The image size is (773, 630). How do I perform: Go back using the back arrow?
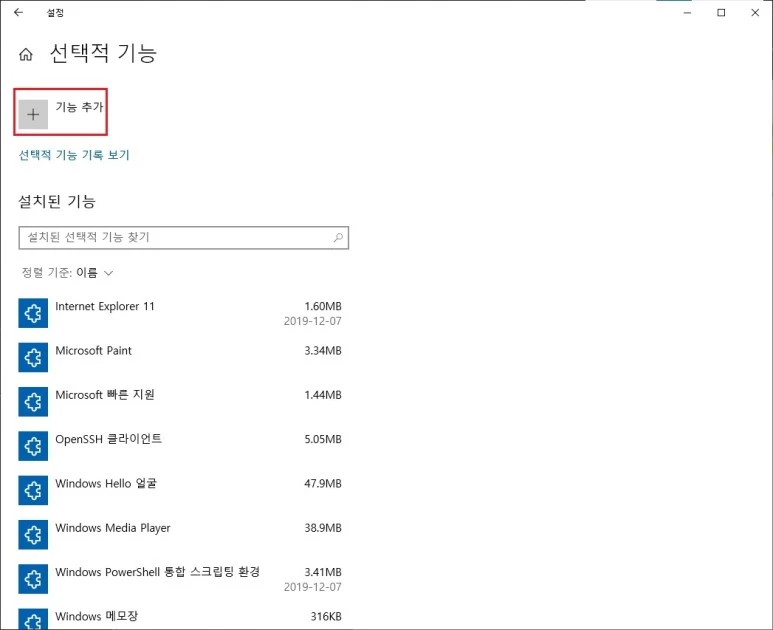(x=19, y=13)
